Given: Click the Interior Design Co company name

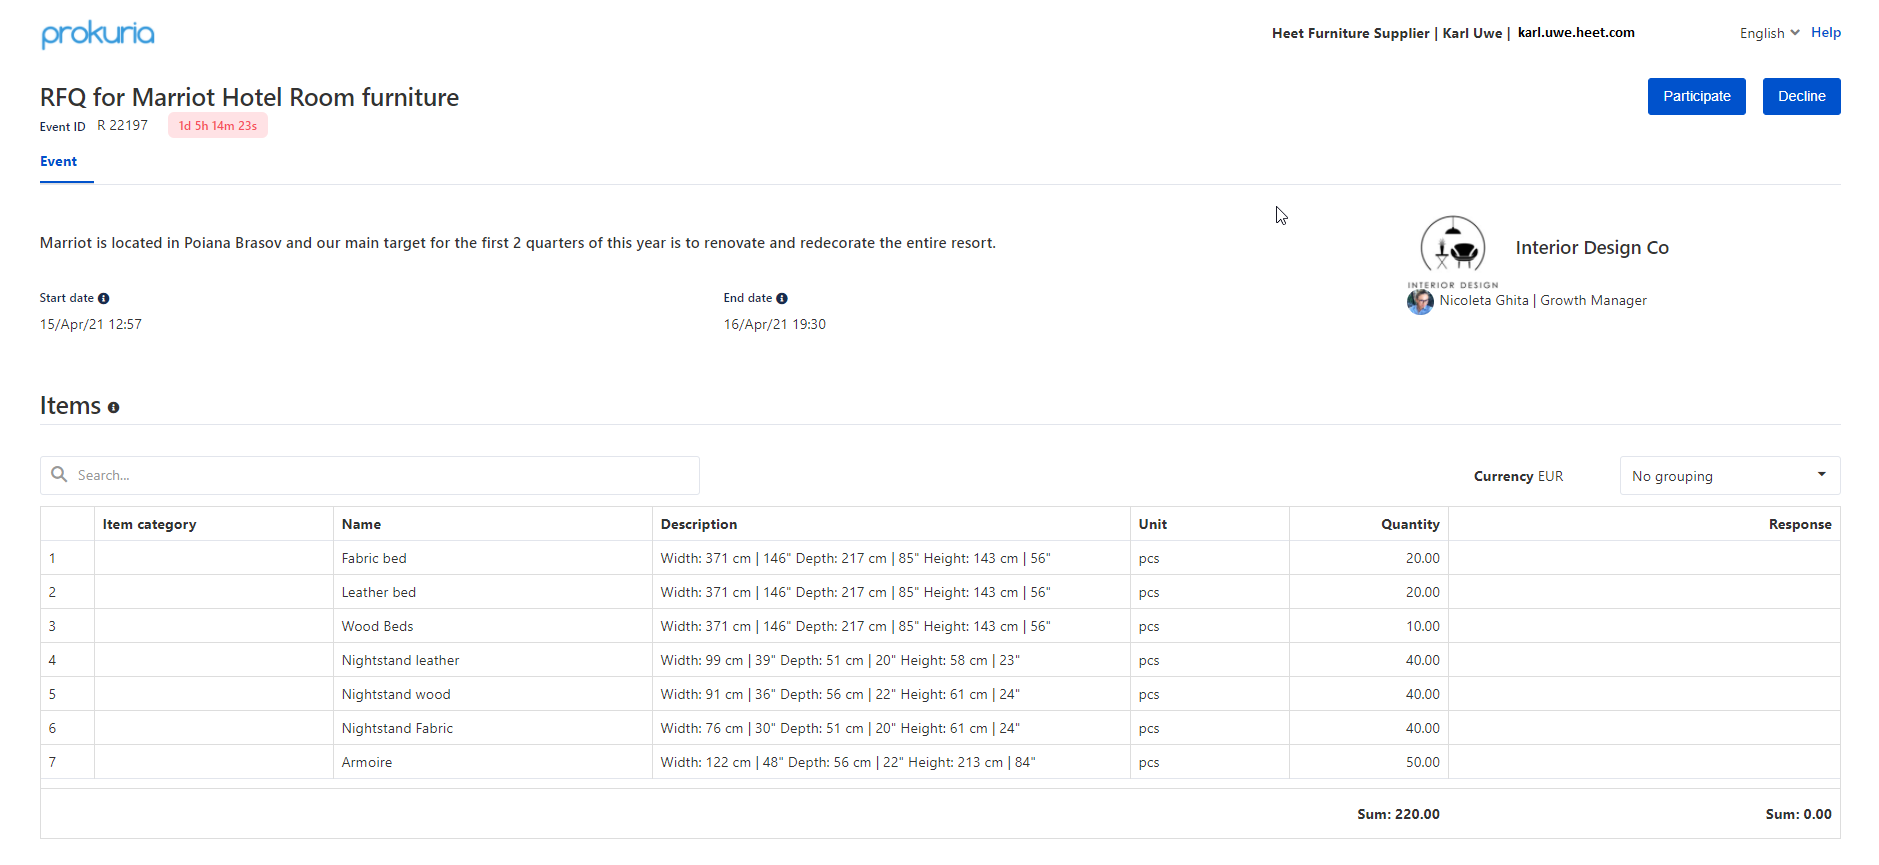Looking at the screenshot, I should (1592, 247).
